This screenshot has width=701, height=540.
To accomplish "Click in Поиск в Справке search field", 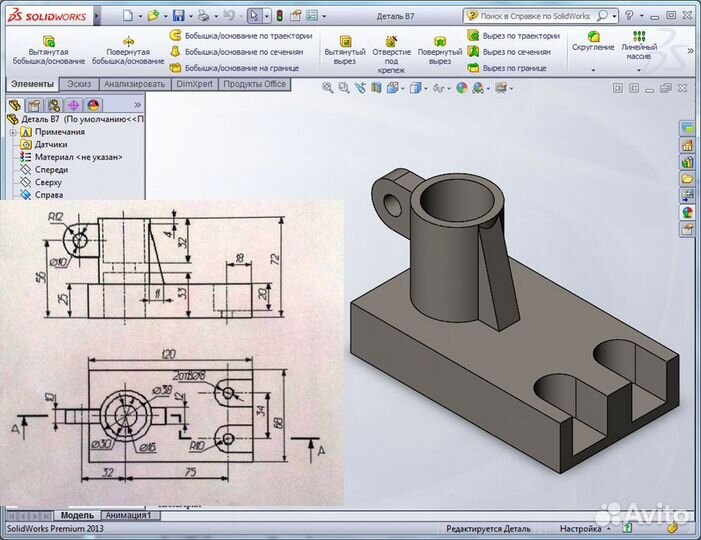I will tap(535, 16).
